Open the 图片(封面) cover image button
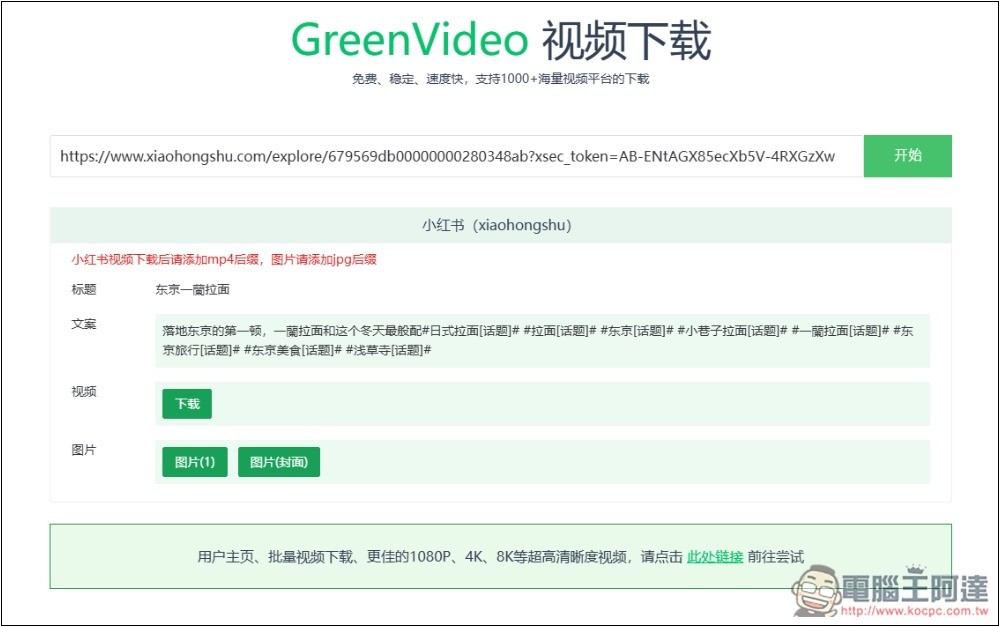 [x=279, y=462]
